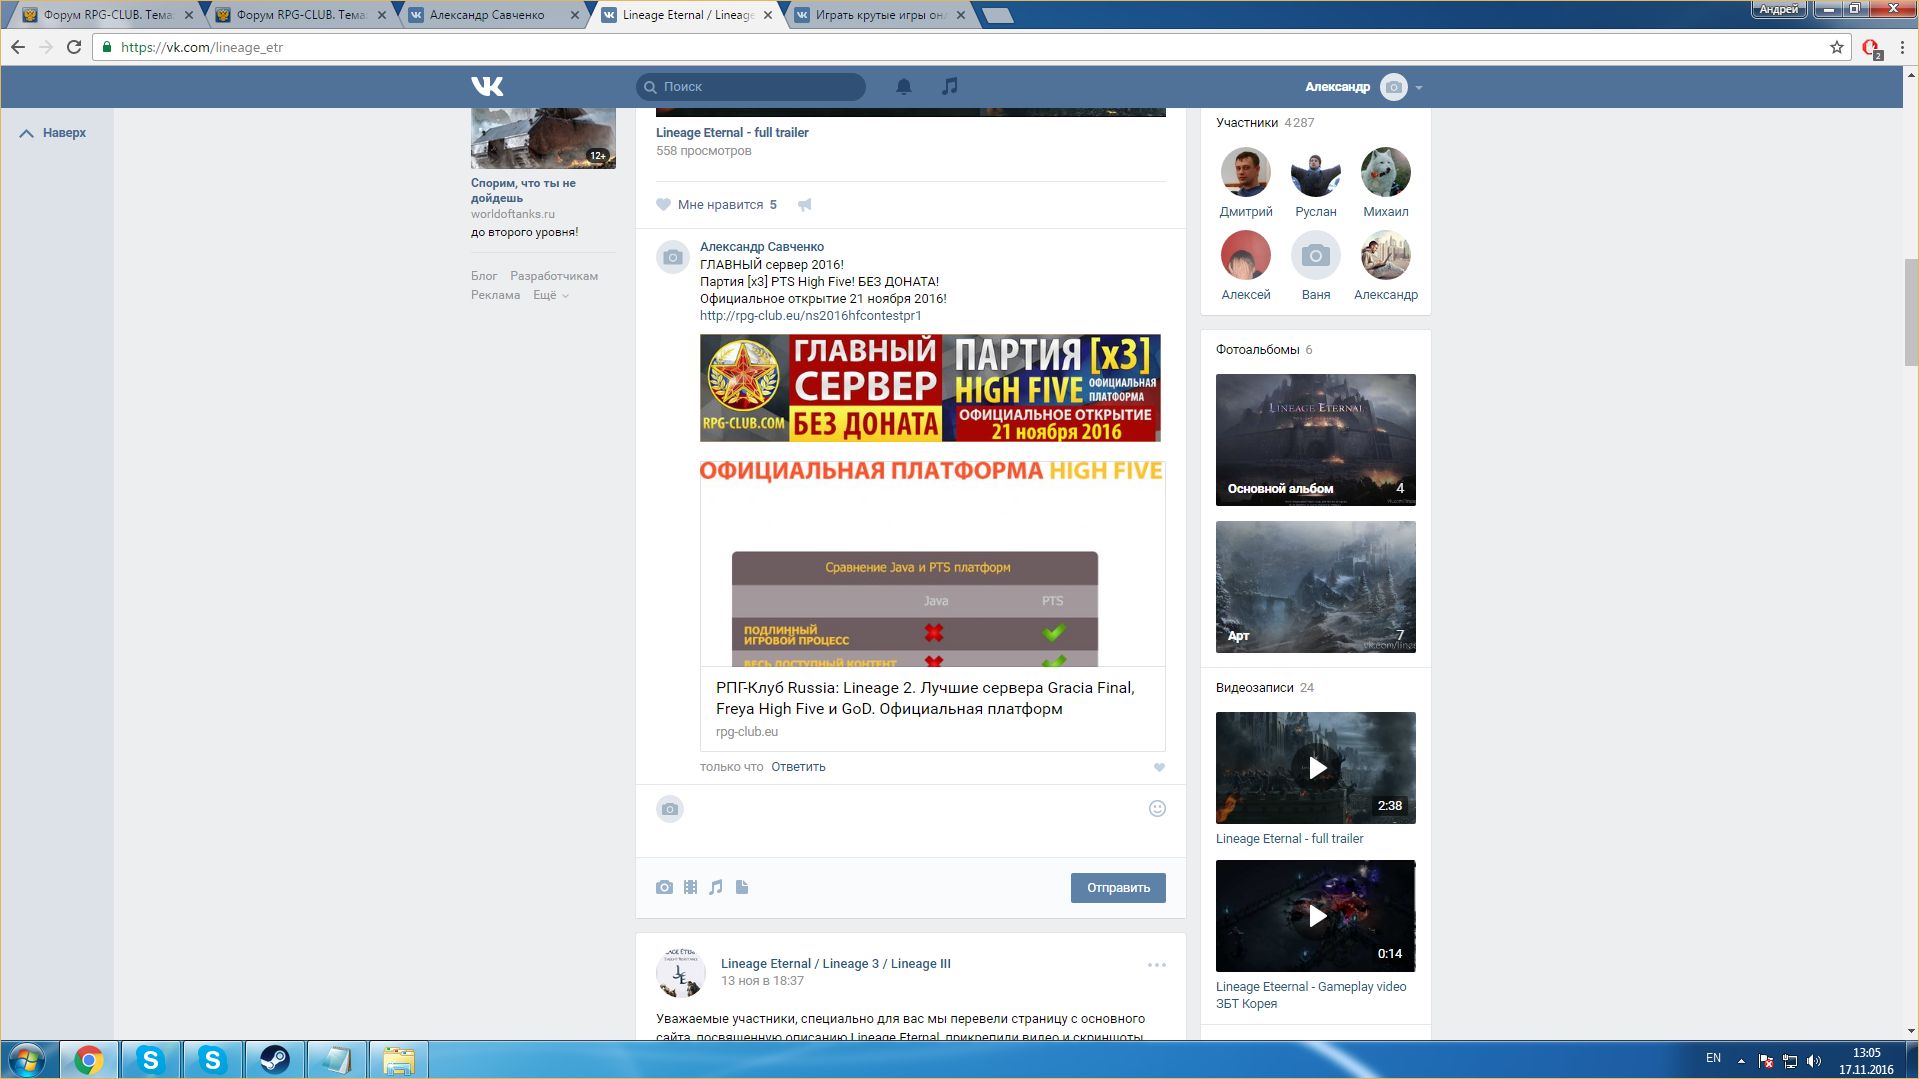Show hidden tray icons arrow
Viewport: 1919px width, 1079px height.
click(1741, 1061)
